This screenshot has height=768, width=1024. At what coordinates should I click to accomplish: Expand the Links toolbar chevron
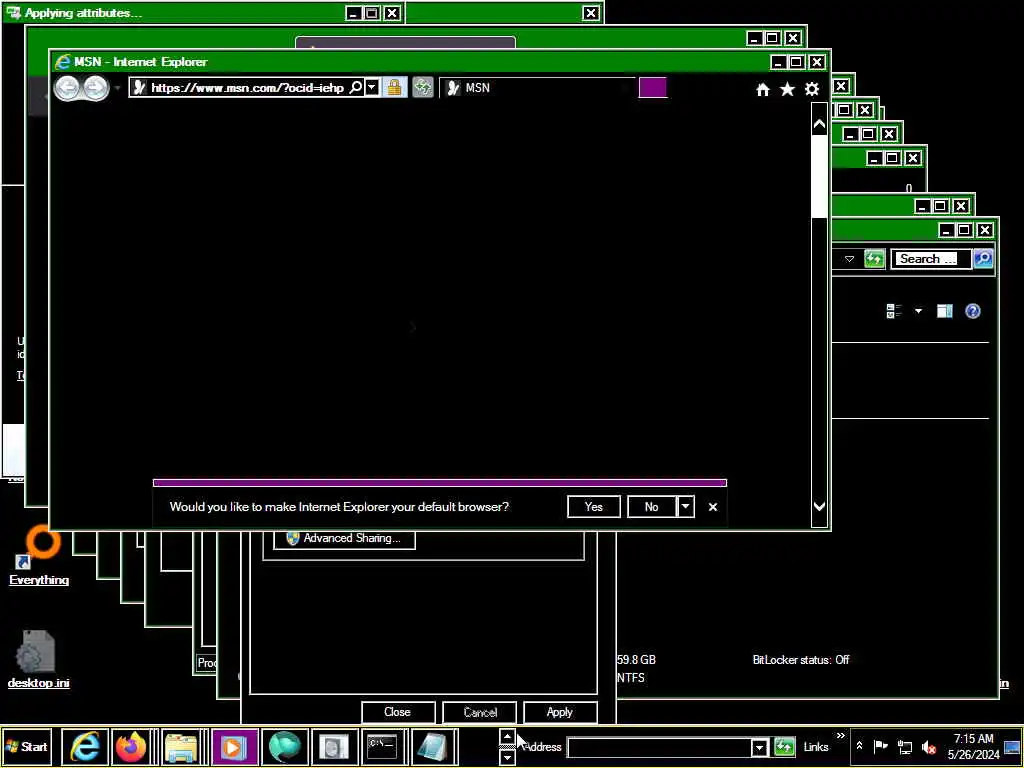click(x=840, y=736)
